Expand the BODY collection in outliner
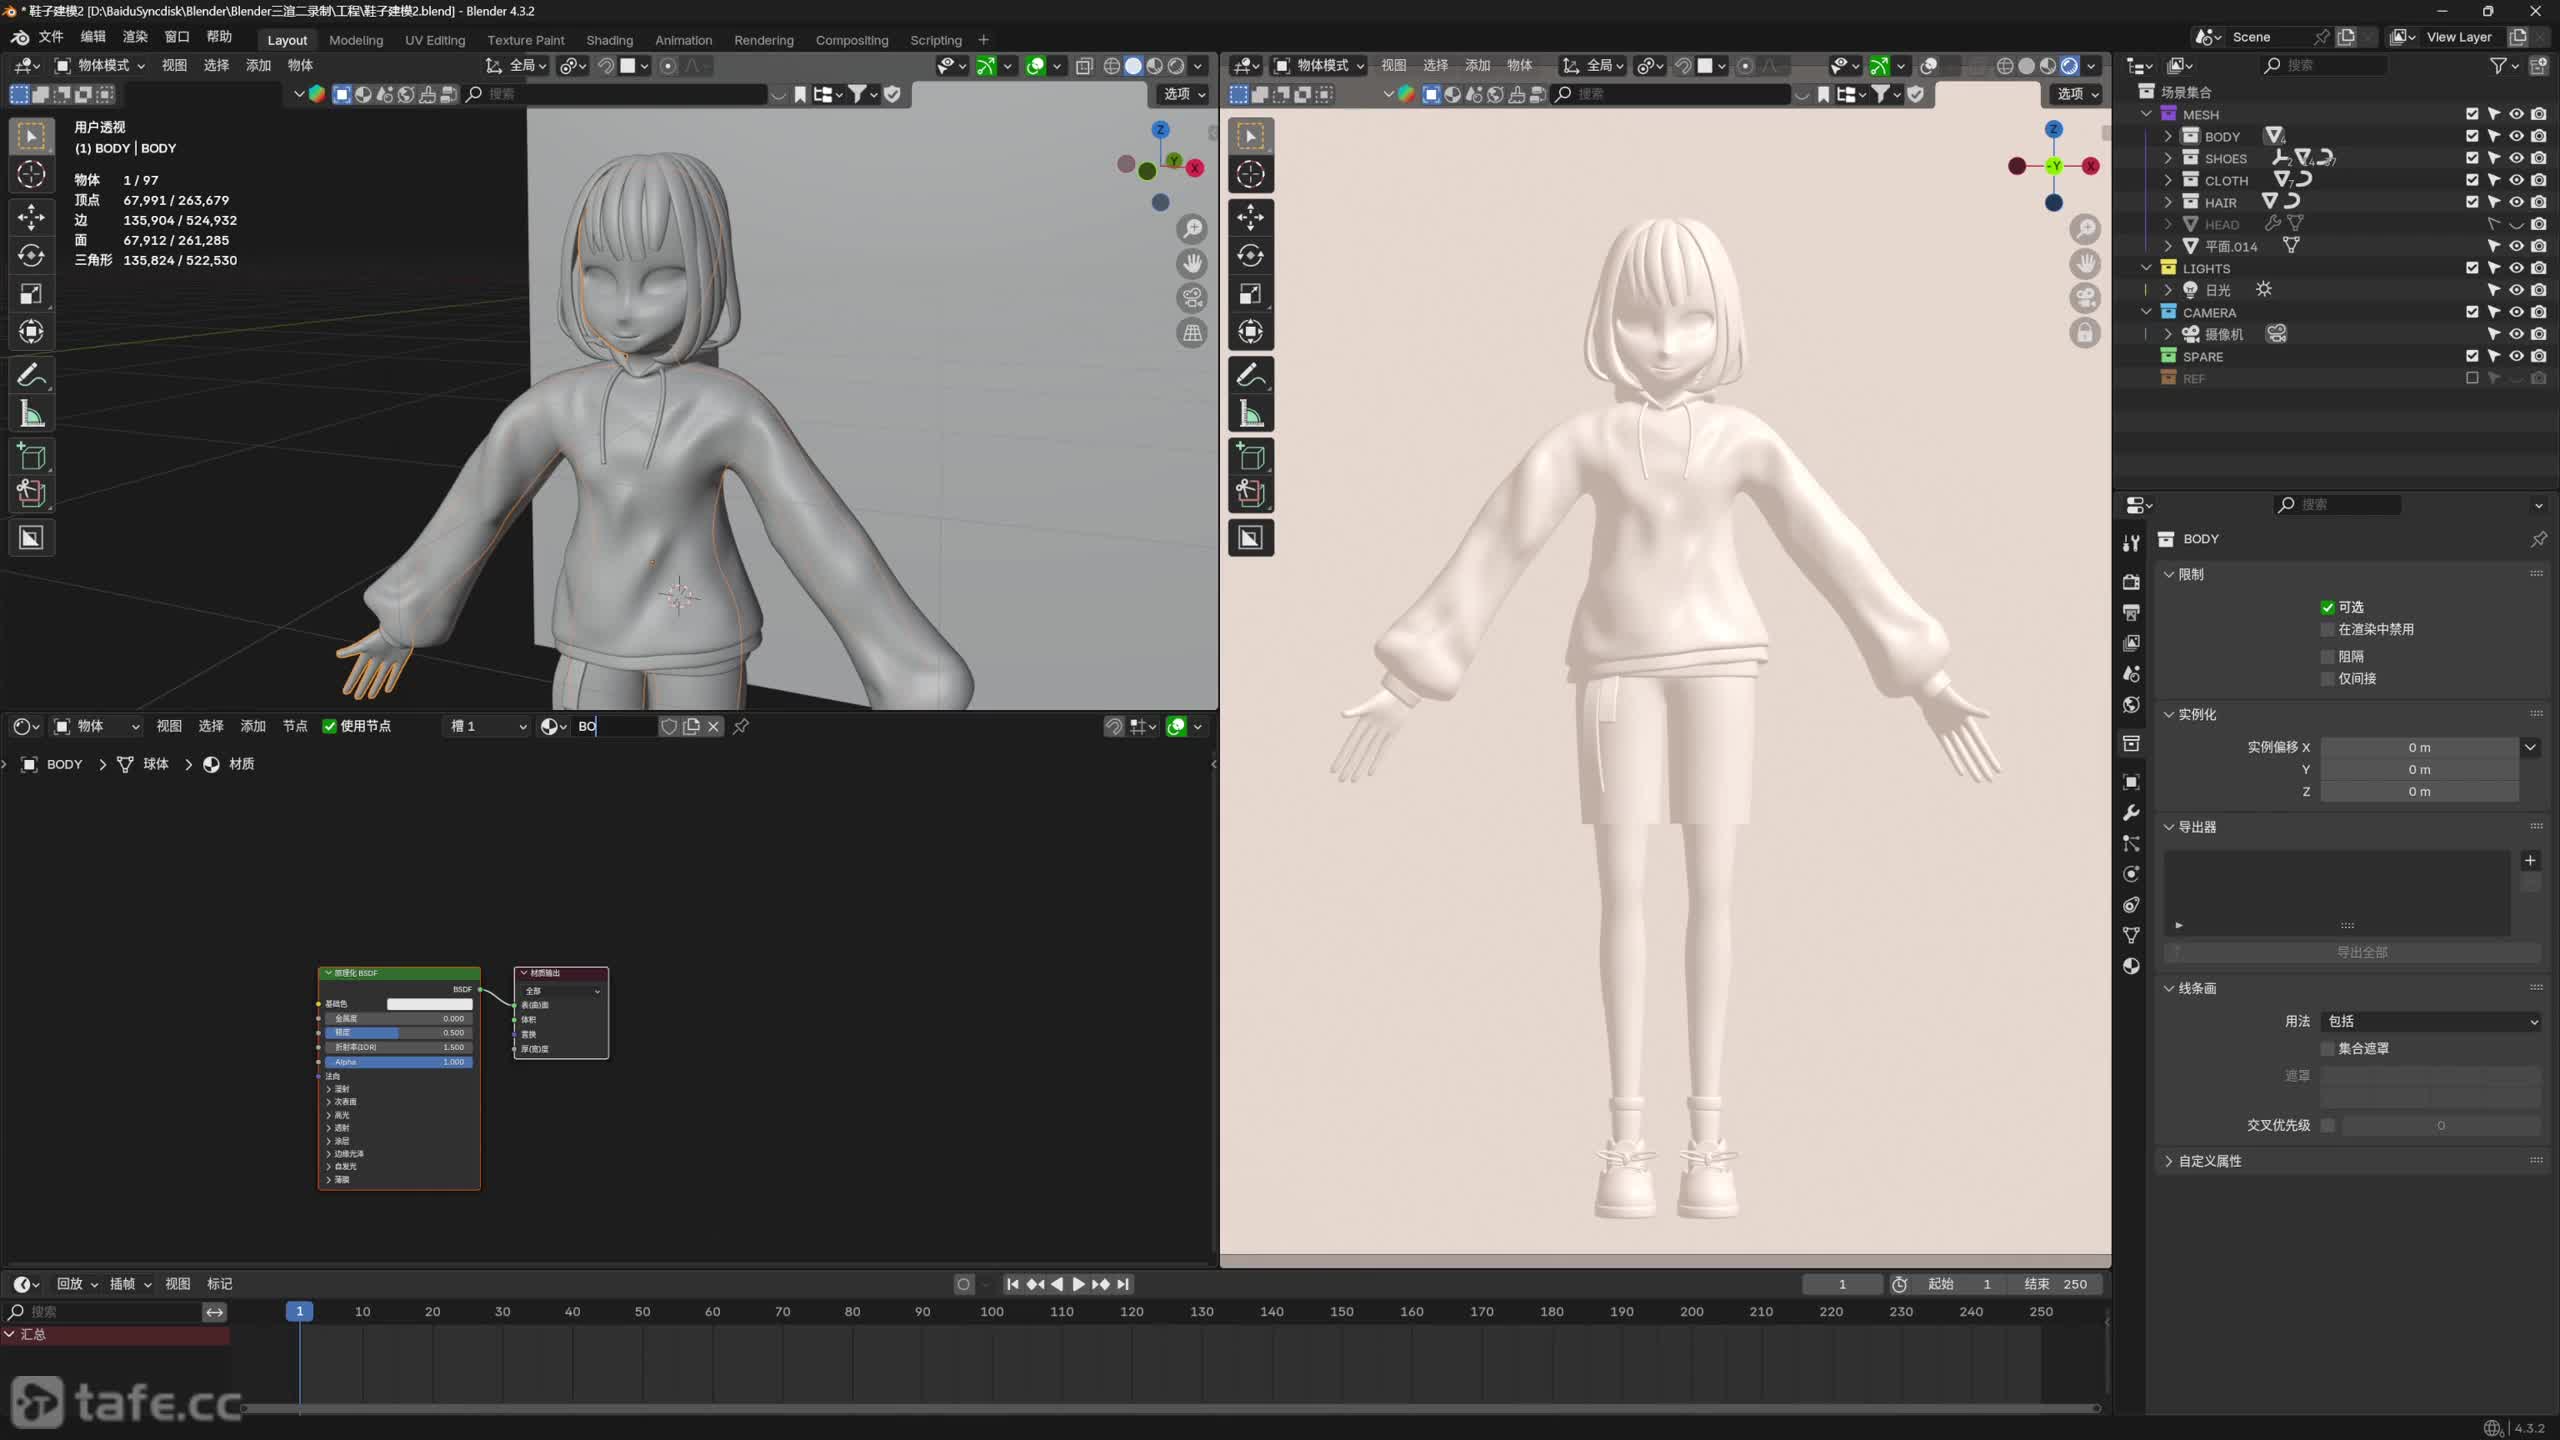The image size is (2560, 1440). [x=2168, y=137]
